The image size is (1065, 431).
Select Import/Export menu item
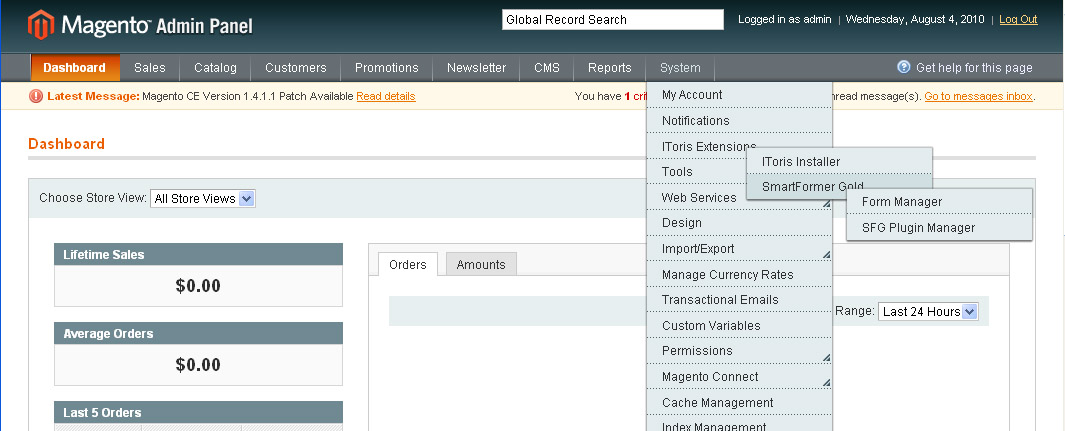[740, 248]
